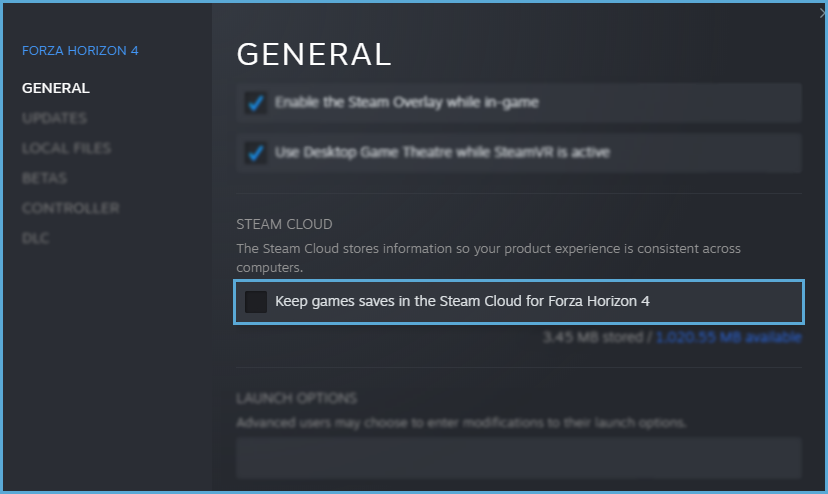Click the '3.45 MB stored' text
This screenshot has width=828, height=494.
pyautogui.click(x=594, y=338)
